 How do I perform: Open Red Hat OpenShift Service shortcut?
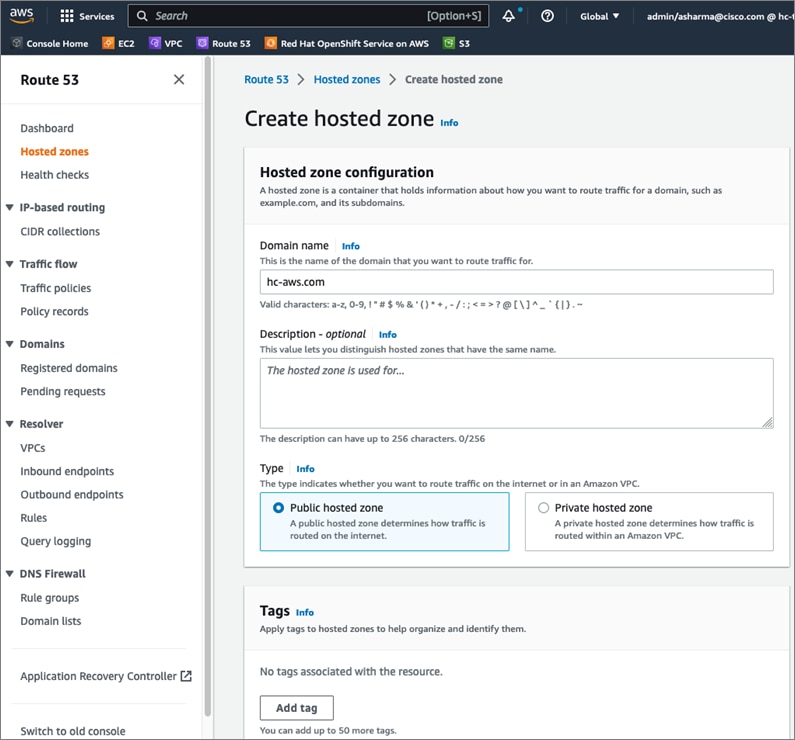click(x=349, y=43)
